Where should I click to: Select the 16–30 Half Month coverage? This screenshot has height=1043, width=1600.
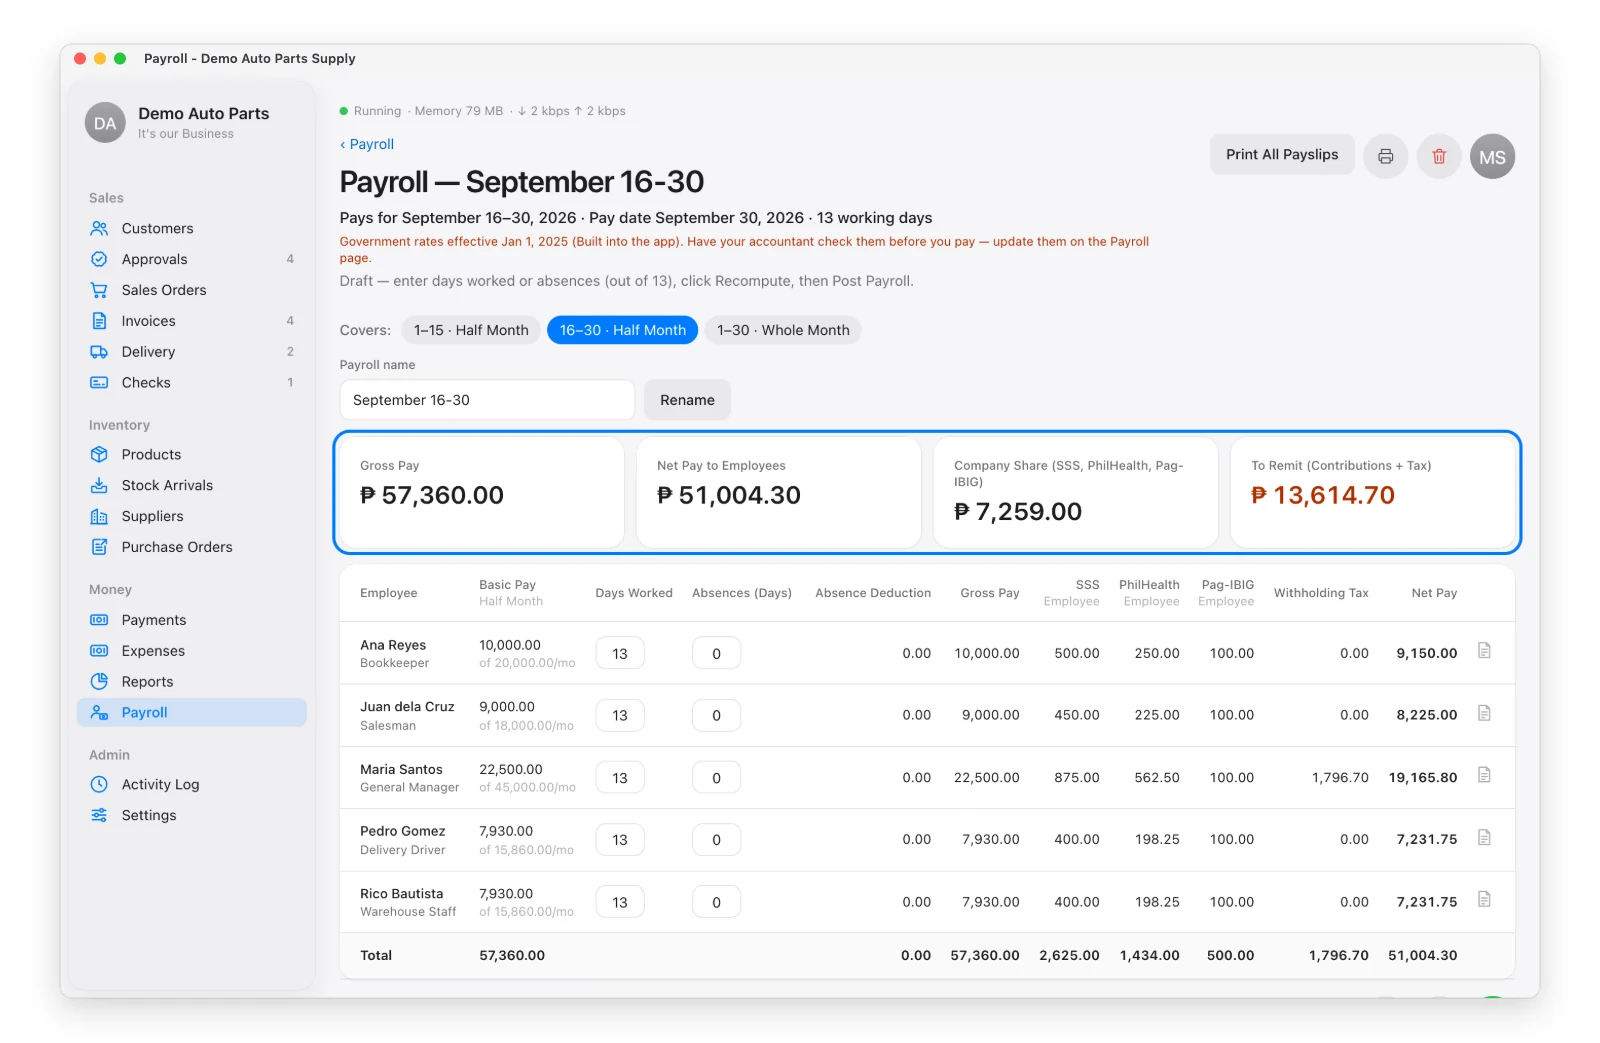coord(622,330)
